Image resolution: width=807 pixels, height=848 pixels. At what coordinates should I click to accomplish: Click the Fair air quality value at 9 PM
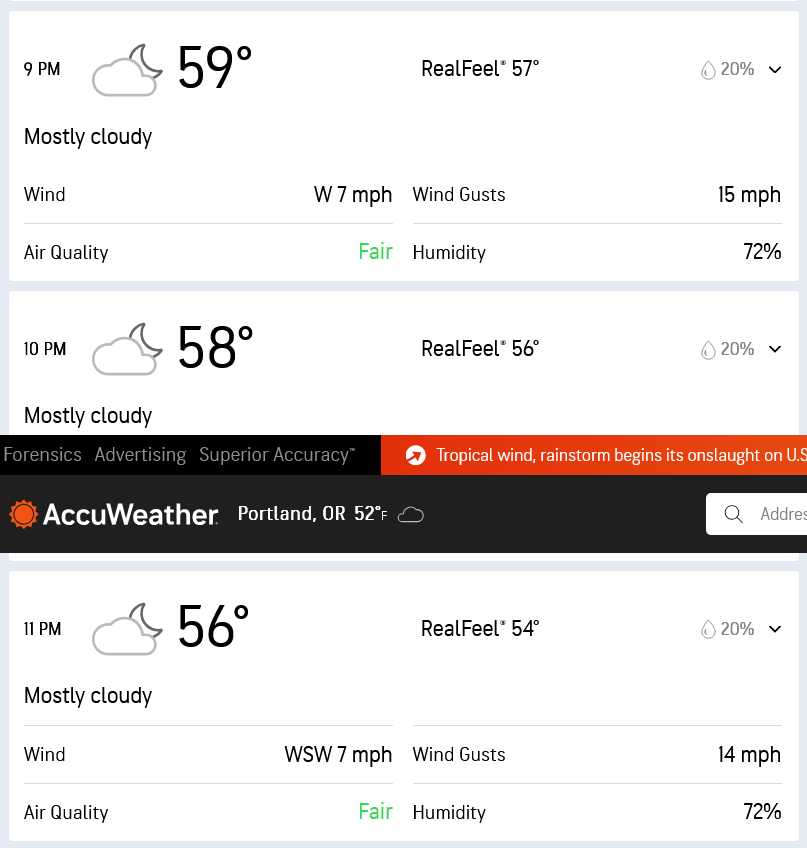(375, 252)
